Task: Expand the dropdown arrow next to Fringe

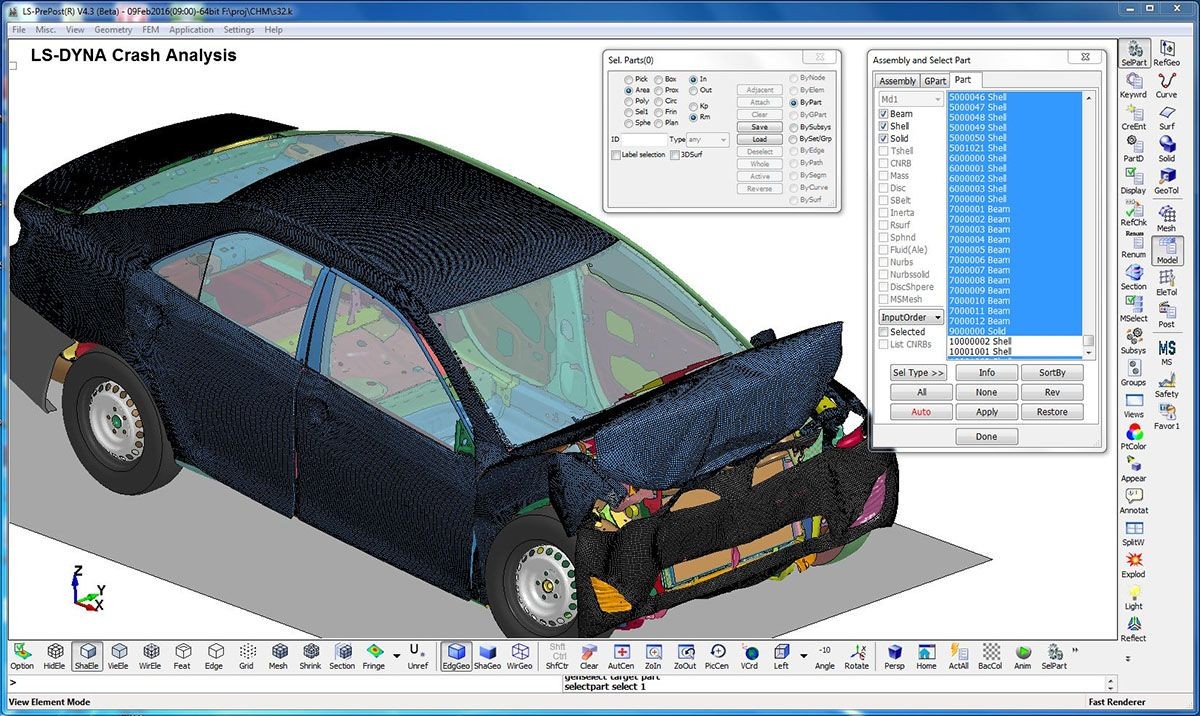Action: (396, 656)
